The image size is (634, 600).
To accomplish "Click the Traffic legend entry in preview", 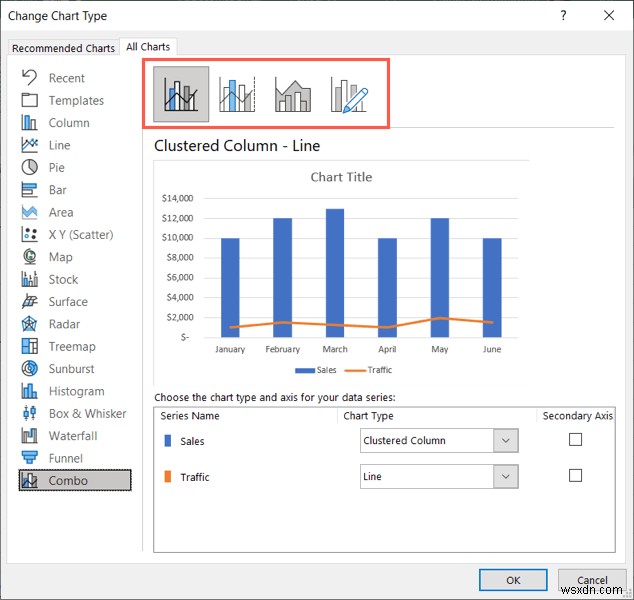I will coord(368,370).
